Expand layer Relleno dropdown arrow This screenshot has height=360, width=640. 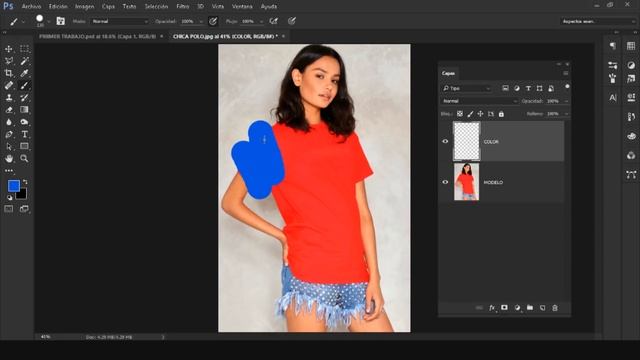point(566,114)
